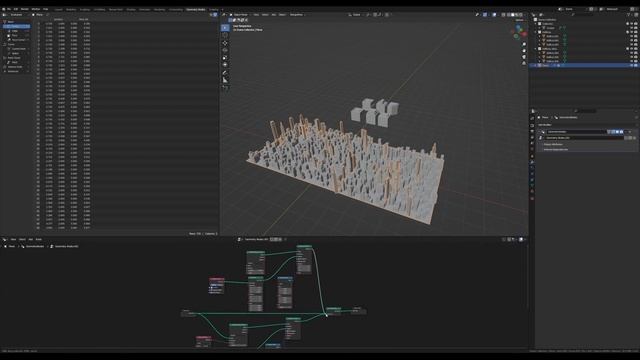Open the Render properties tab
The height and width of the screenshot is (360, 640).
tap(532, 125)
